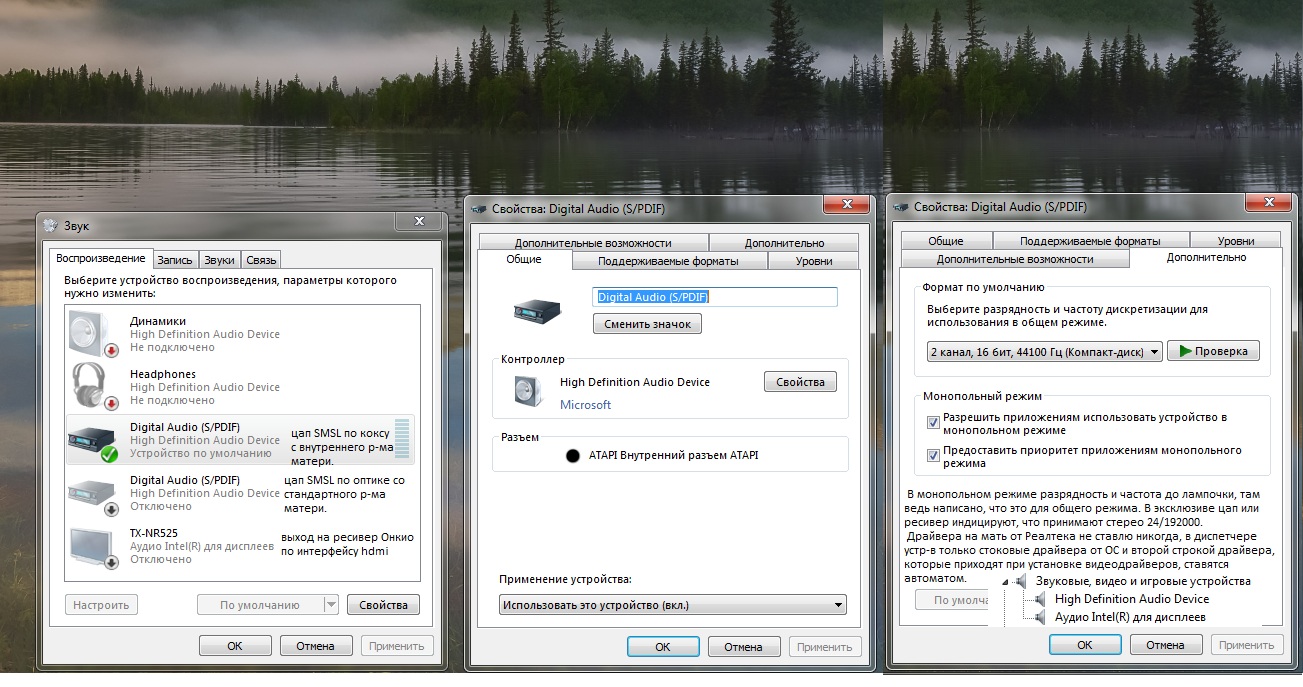Screen dimensions: 1303x687
Task: Click the Microsoft controller link
Action: point(585,405)
